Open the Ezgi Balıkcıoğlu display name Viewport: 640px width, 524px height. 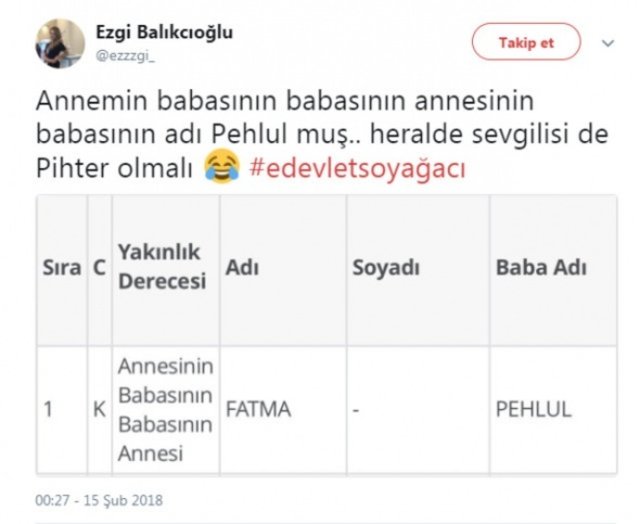click(164, 32)
